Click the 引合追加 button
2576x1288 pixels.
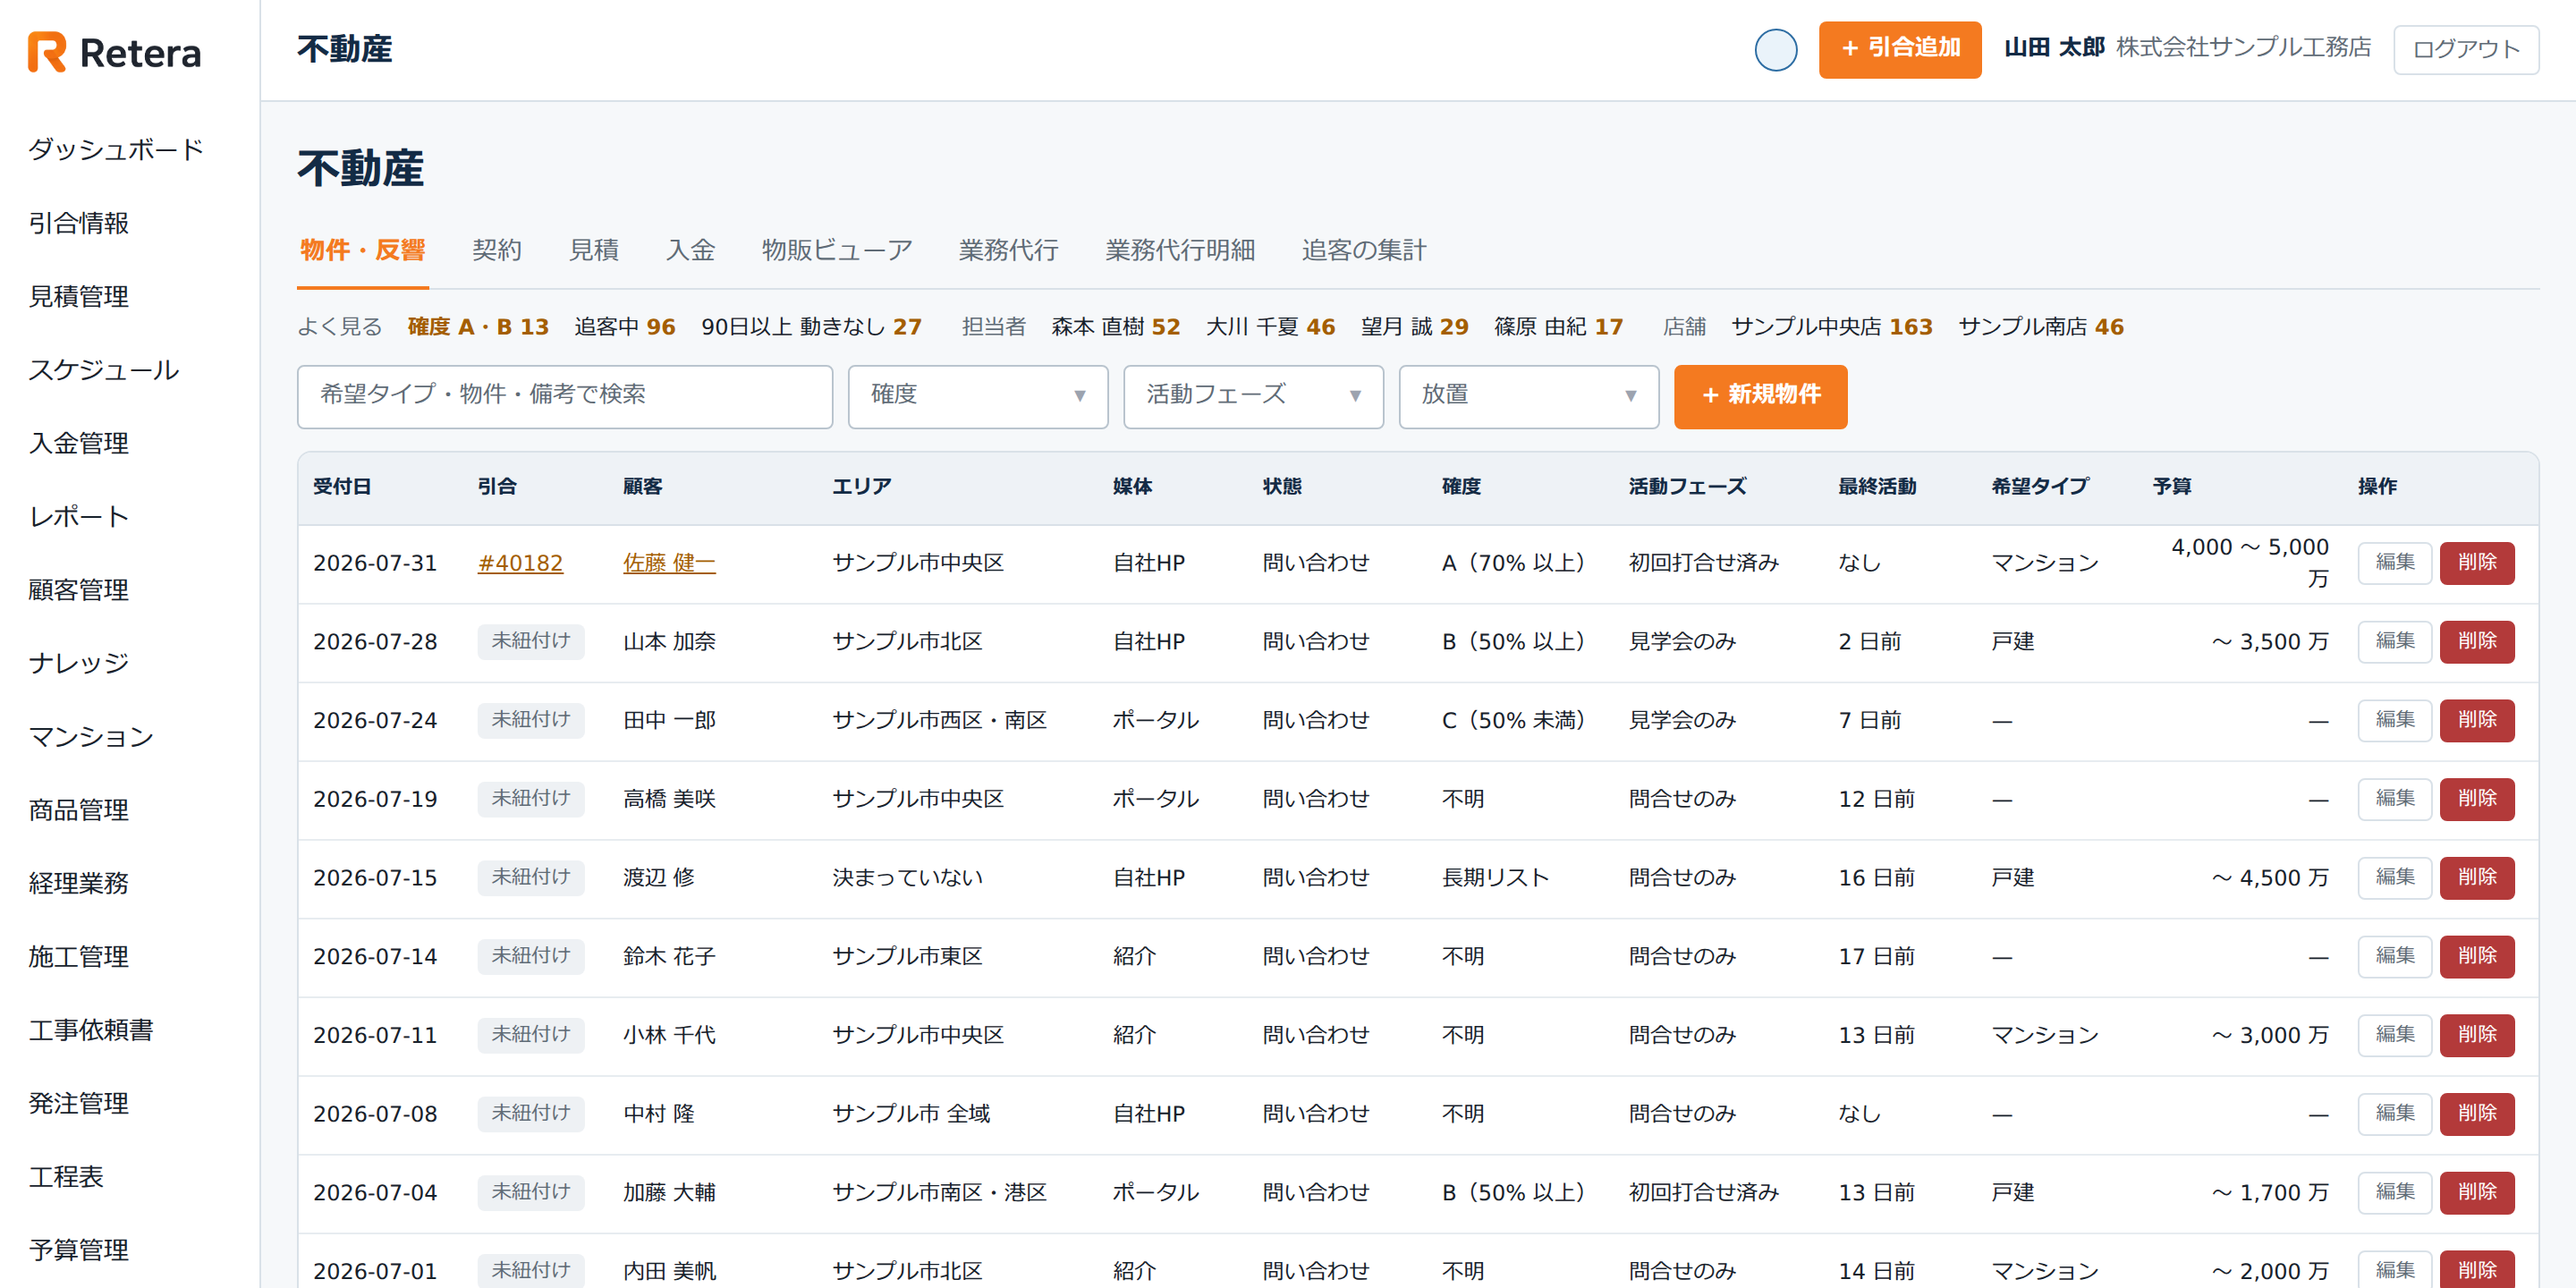tap(1899, 49)
